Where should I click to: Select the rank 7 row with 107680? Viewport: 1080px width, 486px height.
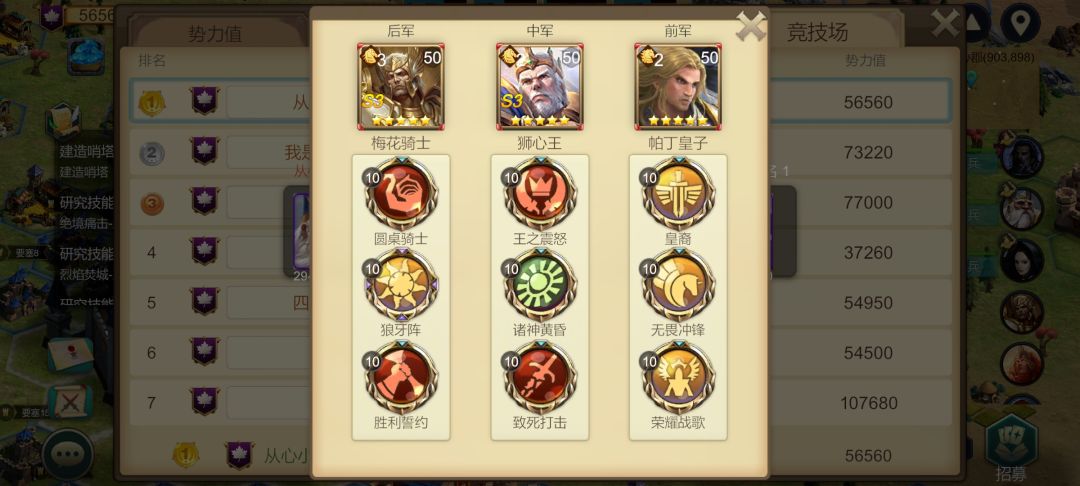pyautogui.click(x=541, y=403)
